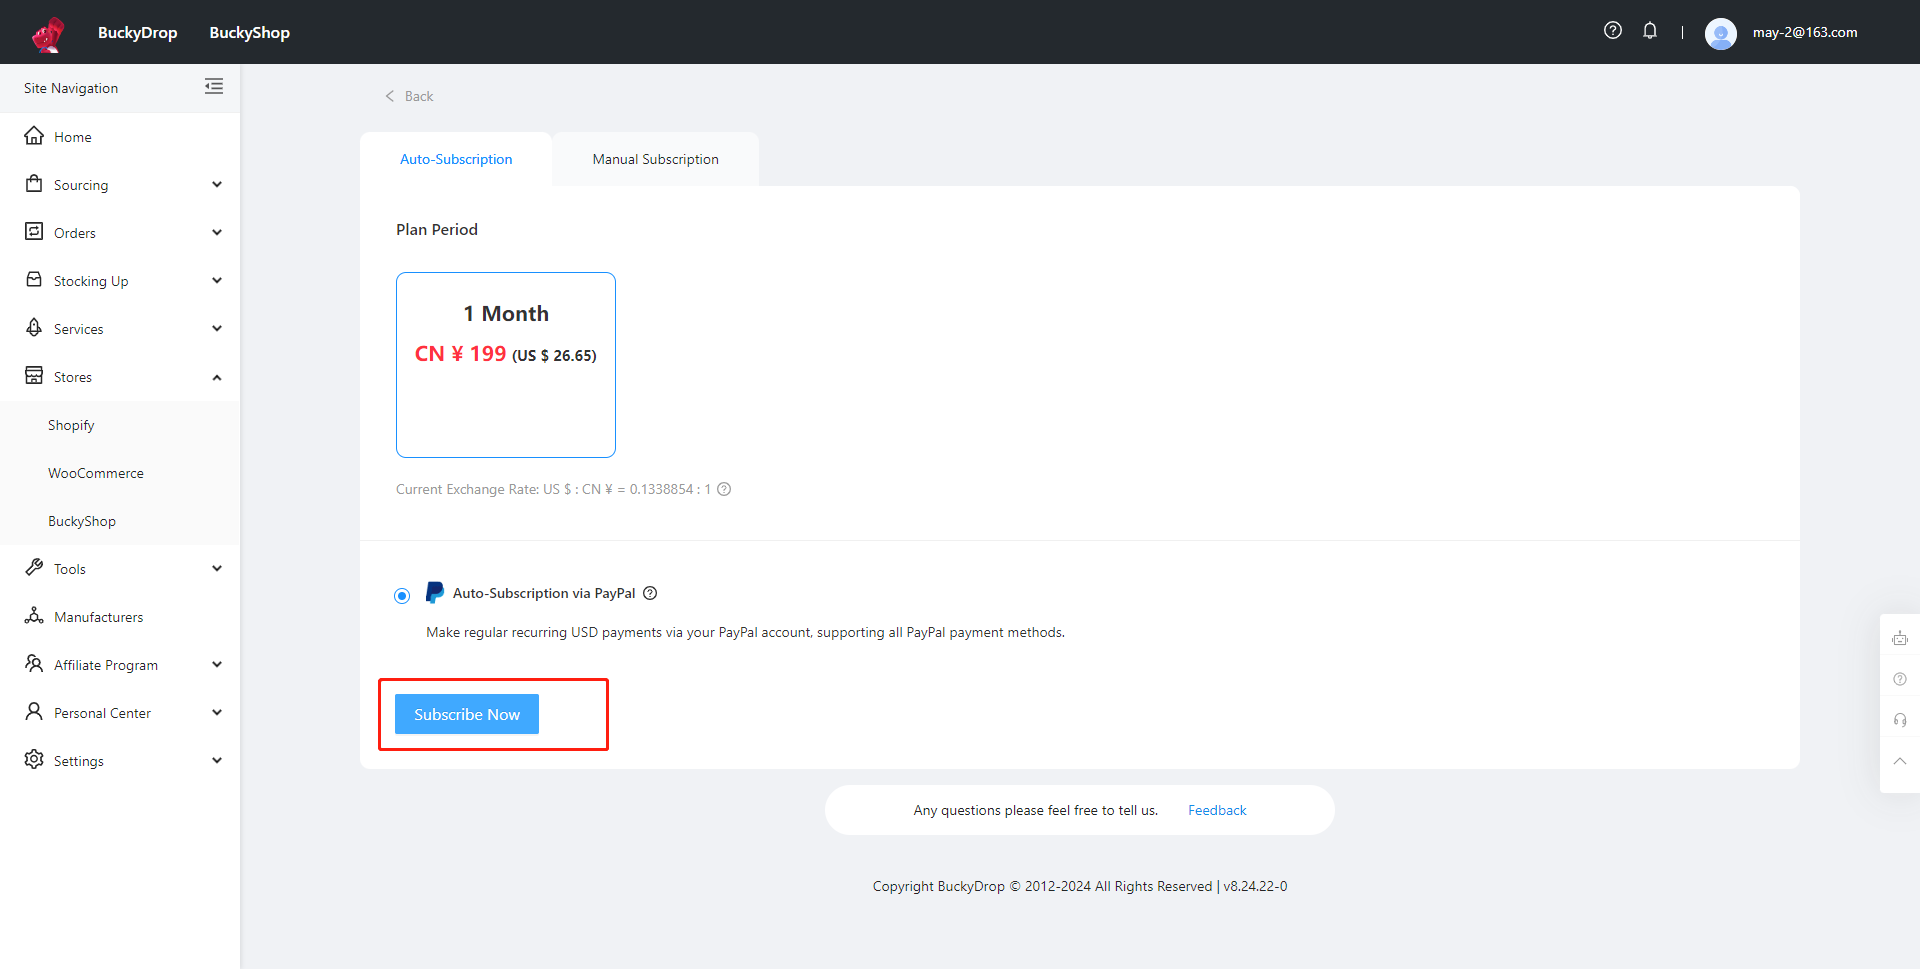Click the Home house icon
The width and height of the screenshot is (1920, 969).
tap(34, 136)
